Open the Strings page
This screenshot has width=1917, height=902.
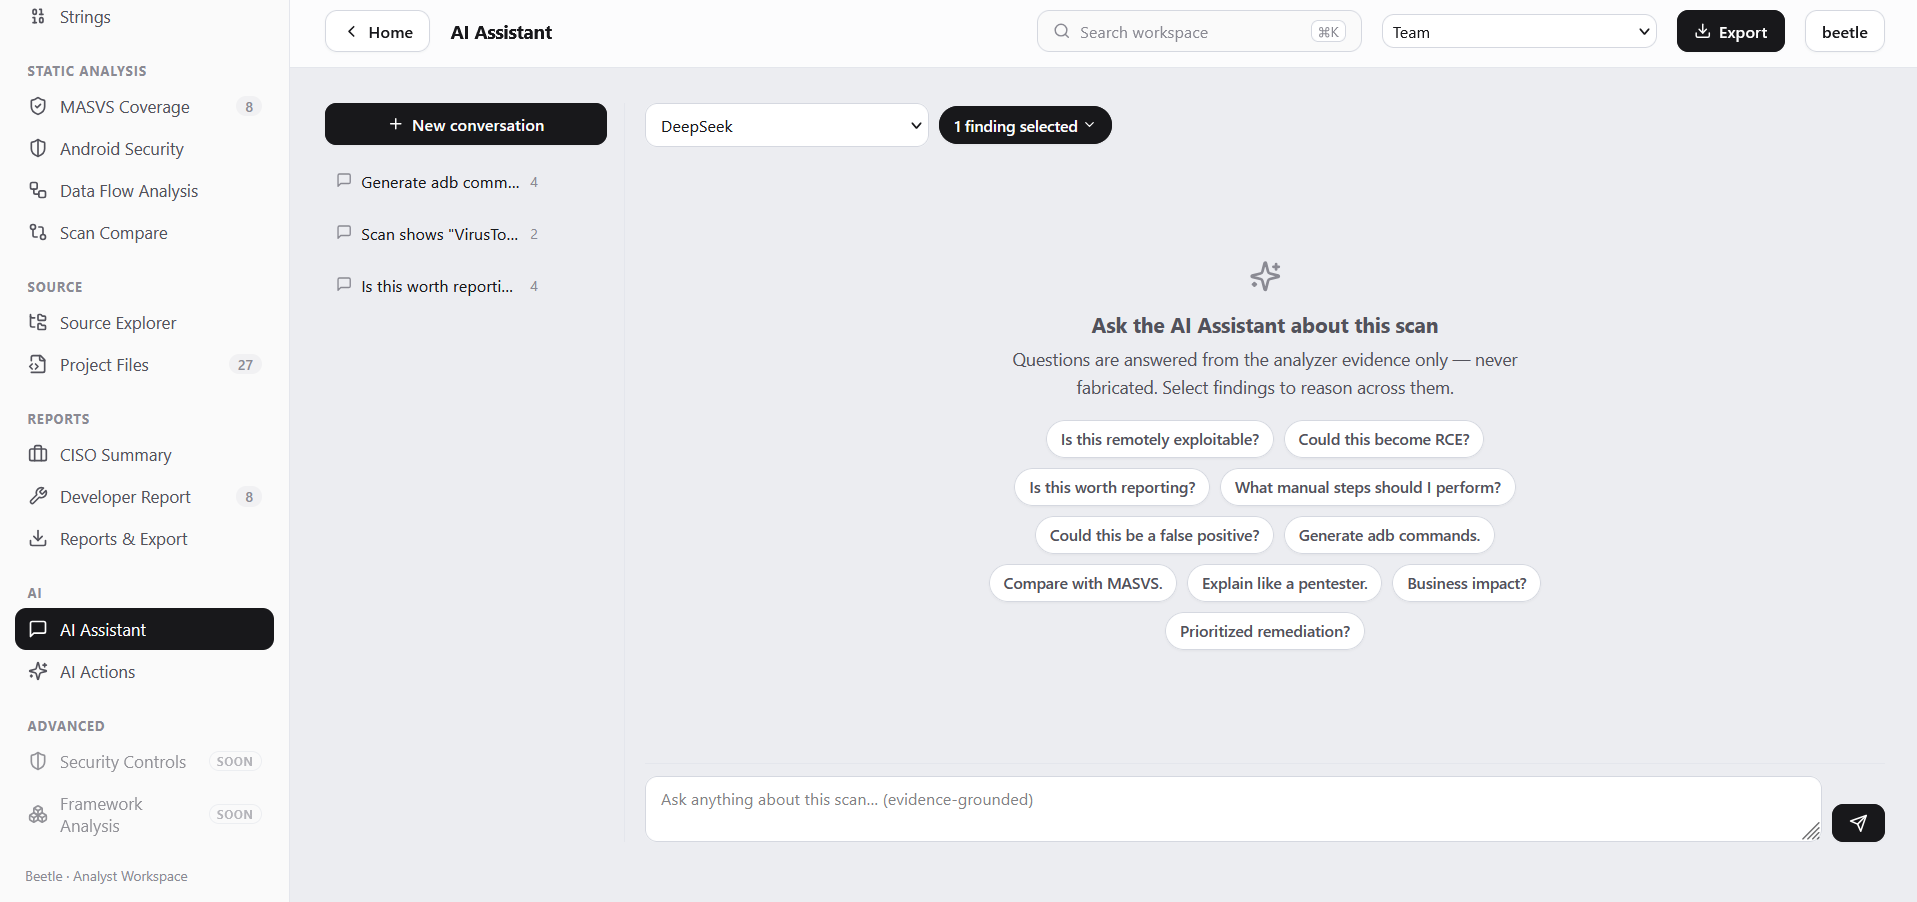coord(144,17)
